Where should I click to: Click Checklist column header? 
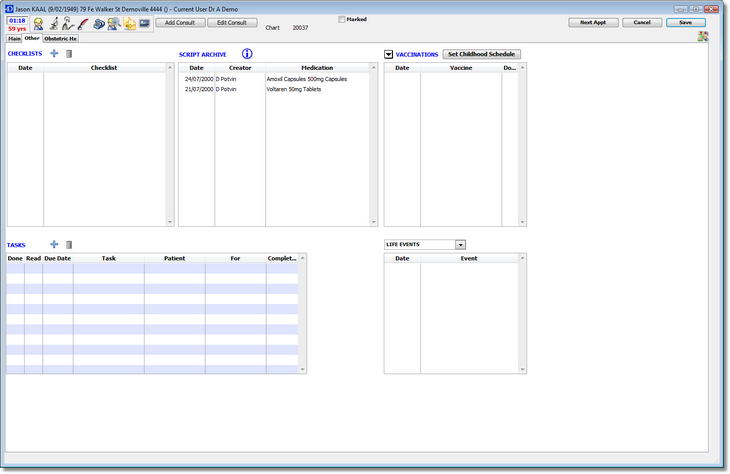point(104,68)
